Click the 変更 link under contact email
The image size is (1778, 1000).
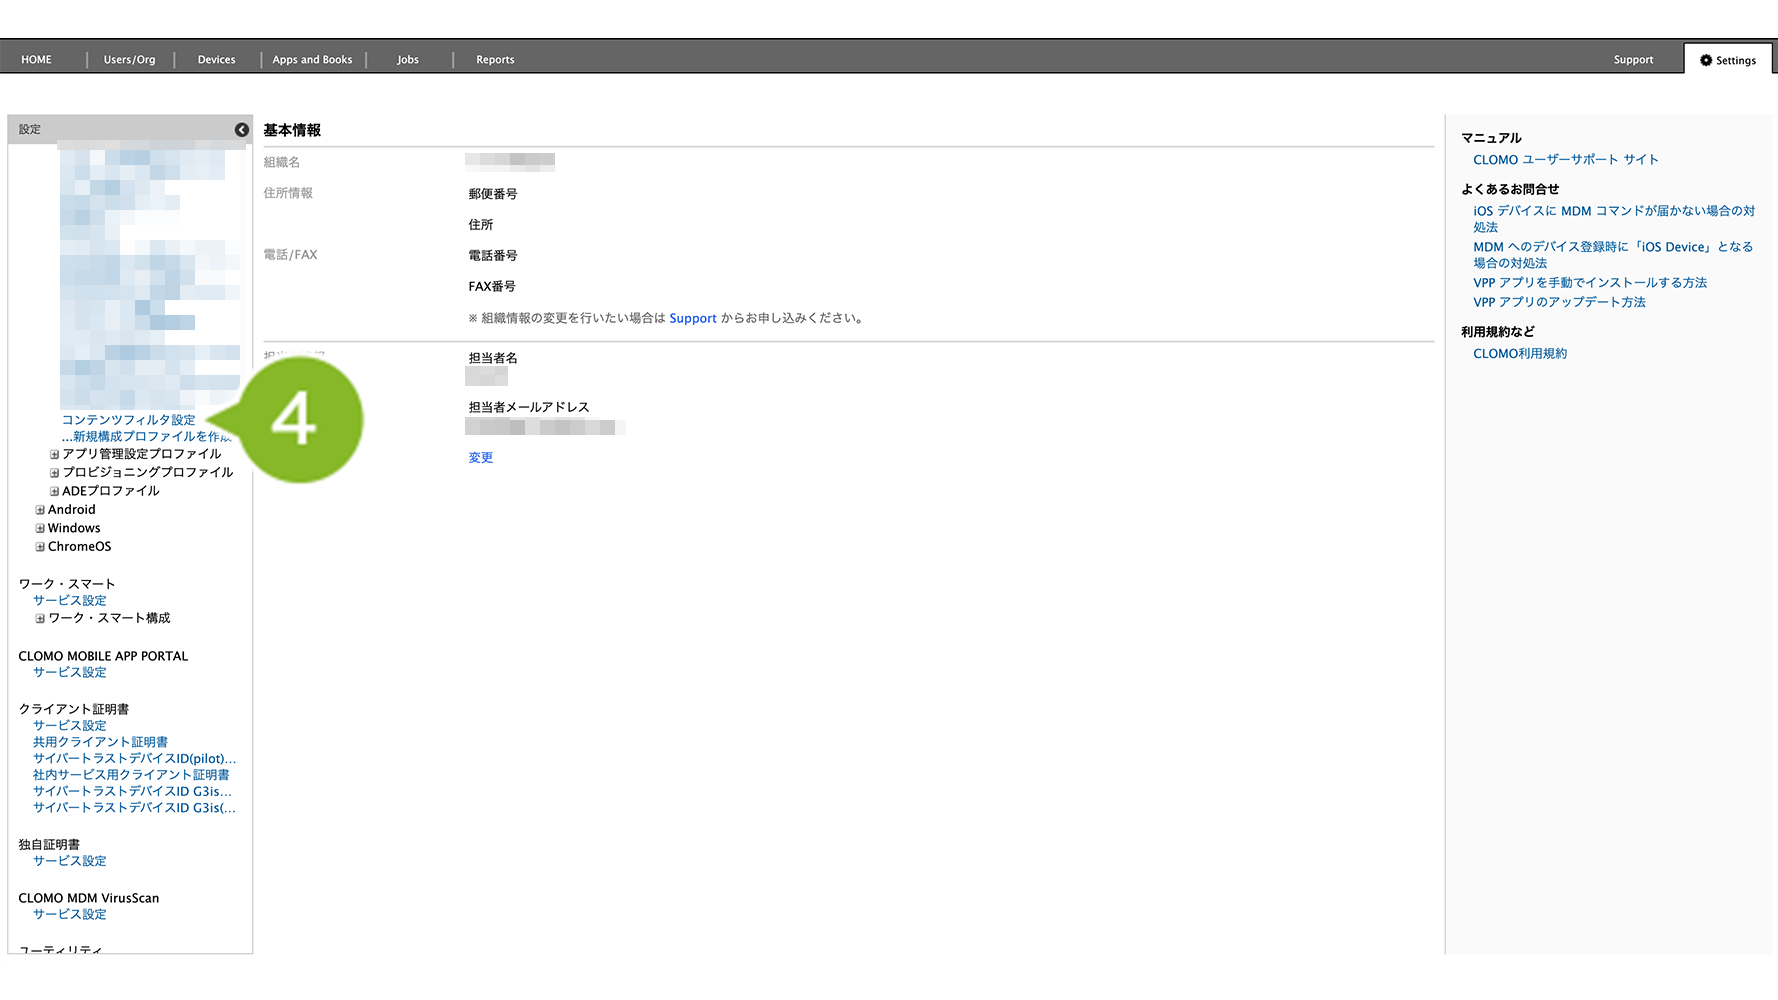tap(480, 458)
